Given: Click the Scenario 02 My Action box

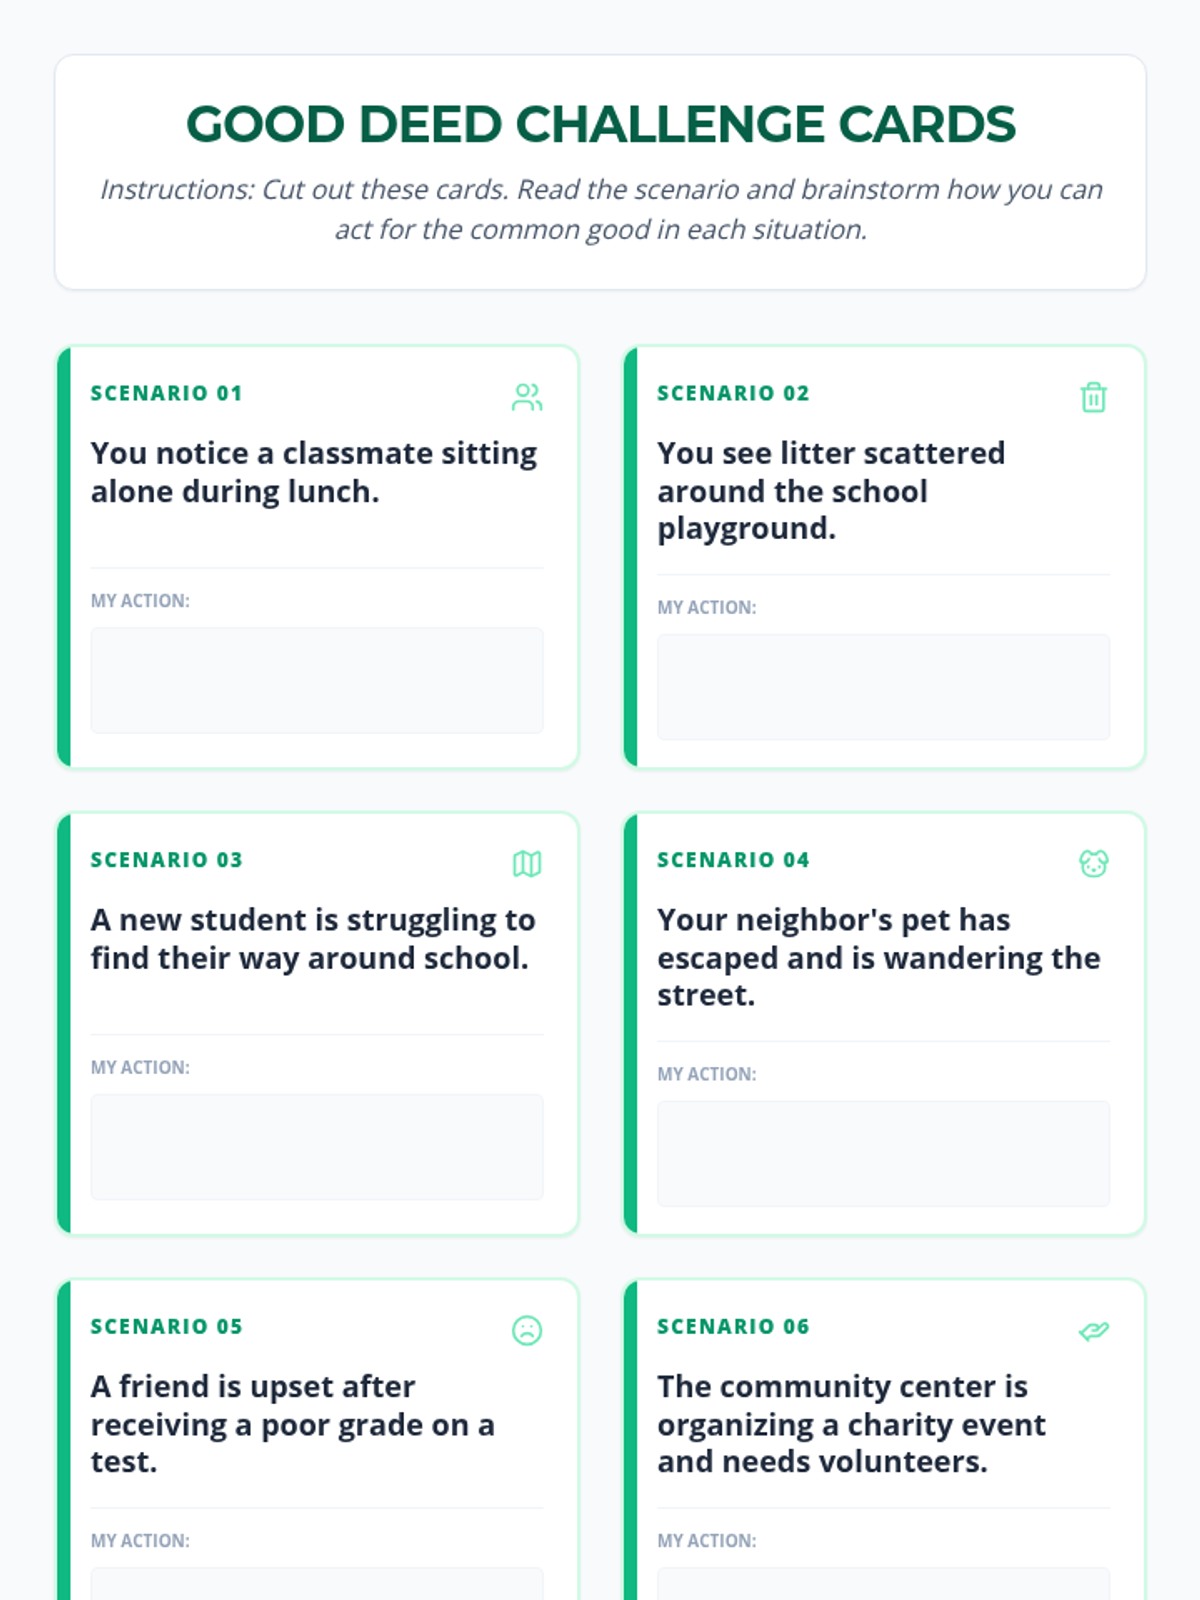Looking at the screenshot, I should pos(883,687).
